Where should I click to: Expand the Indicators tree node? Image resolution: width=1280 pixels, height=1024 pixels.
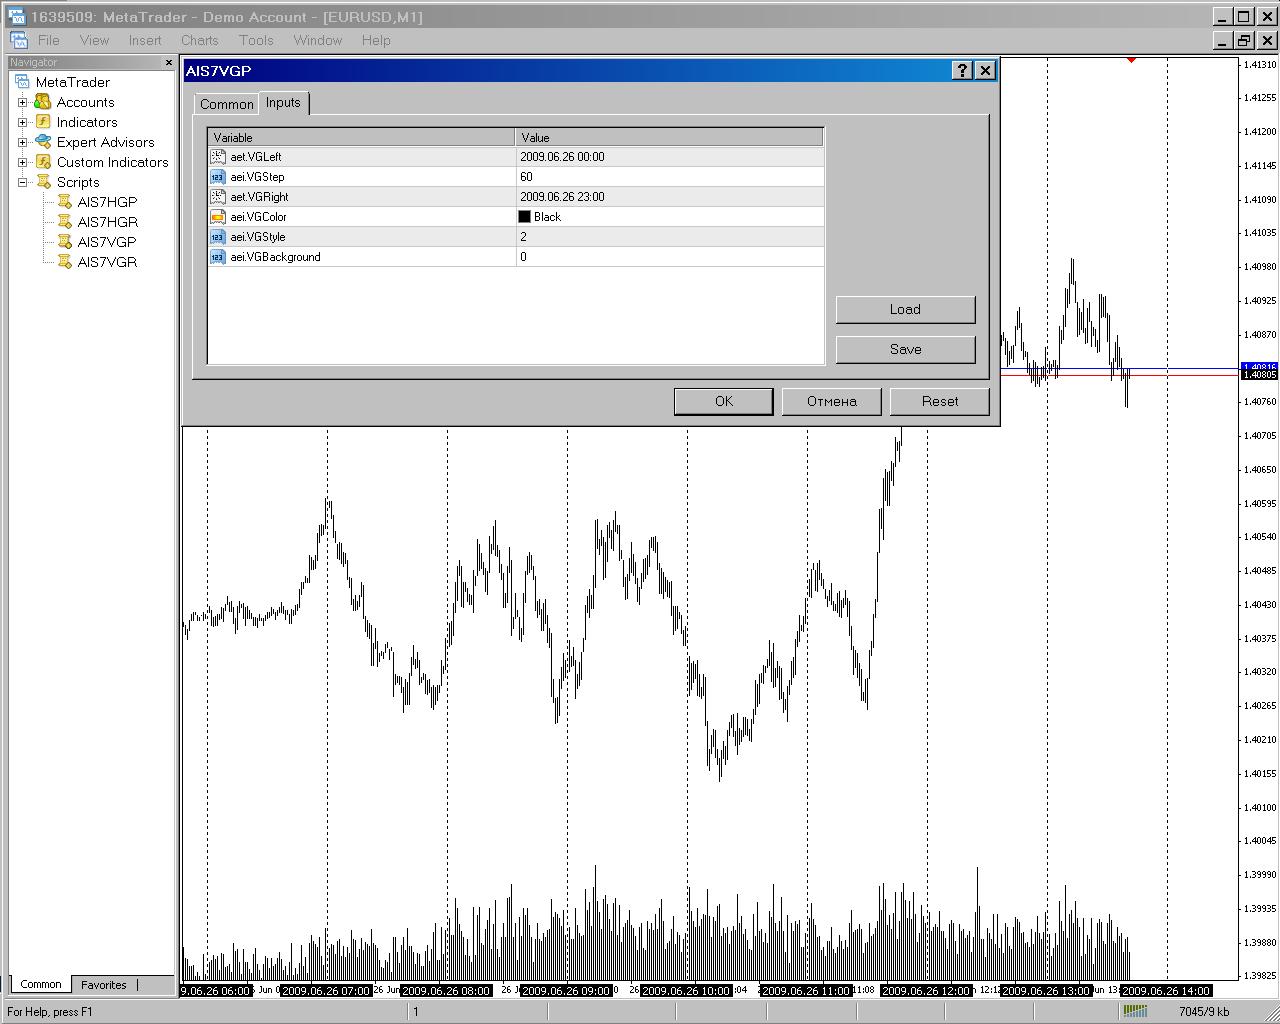(x=22, y=122)
